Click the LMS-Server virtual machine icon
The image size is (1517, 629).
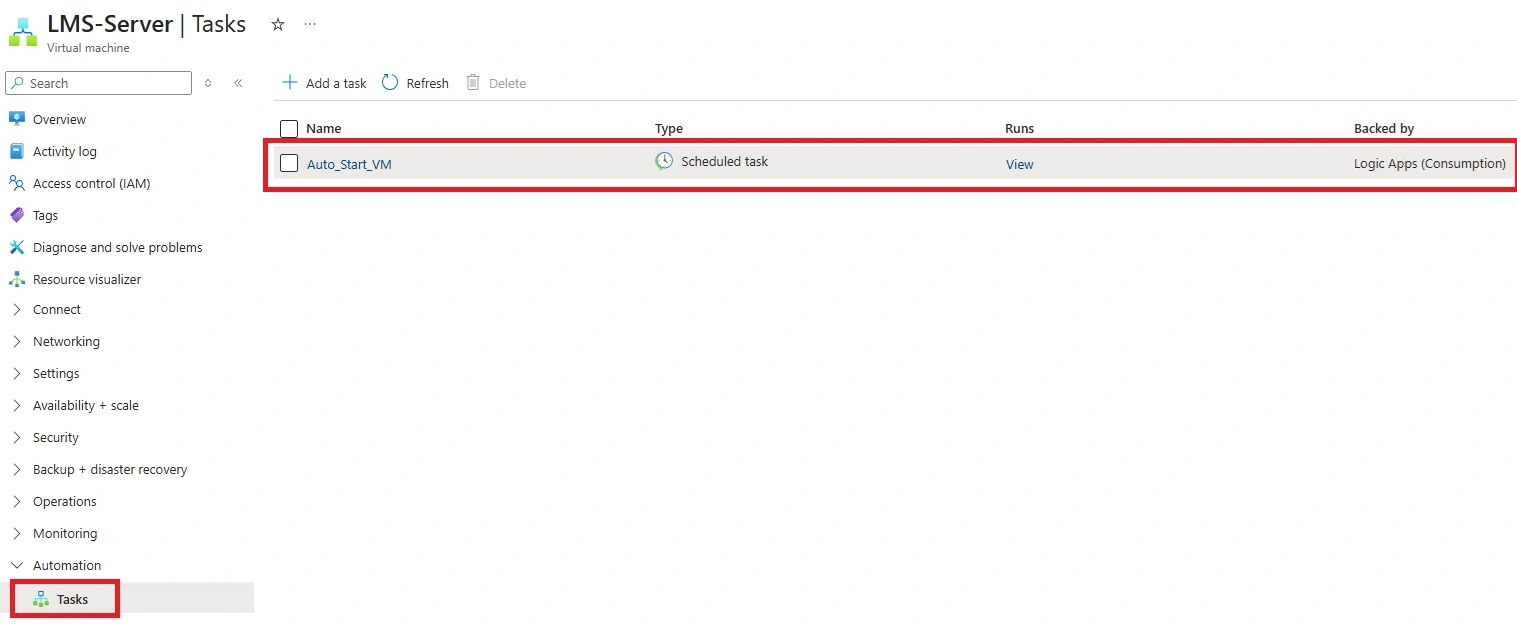22,32
